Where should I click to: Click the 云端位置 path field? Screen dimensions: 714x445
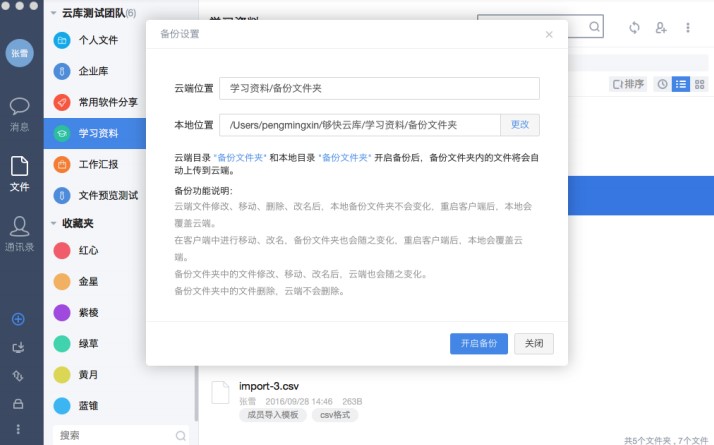click(379, 88)
